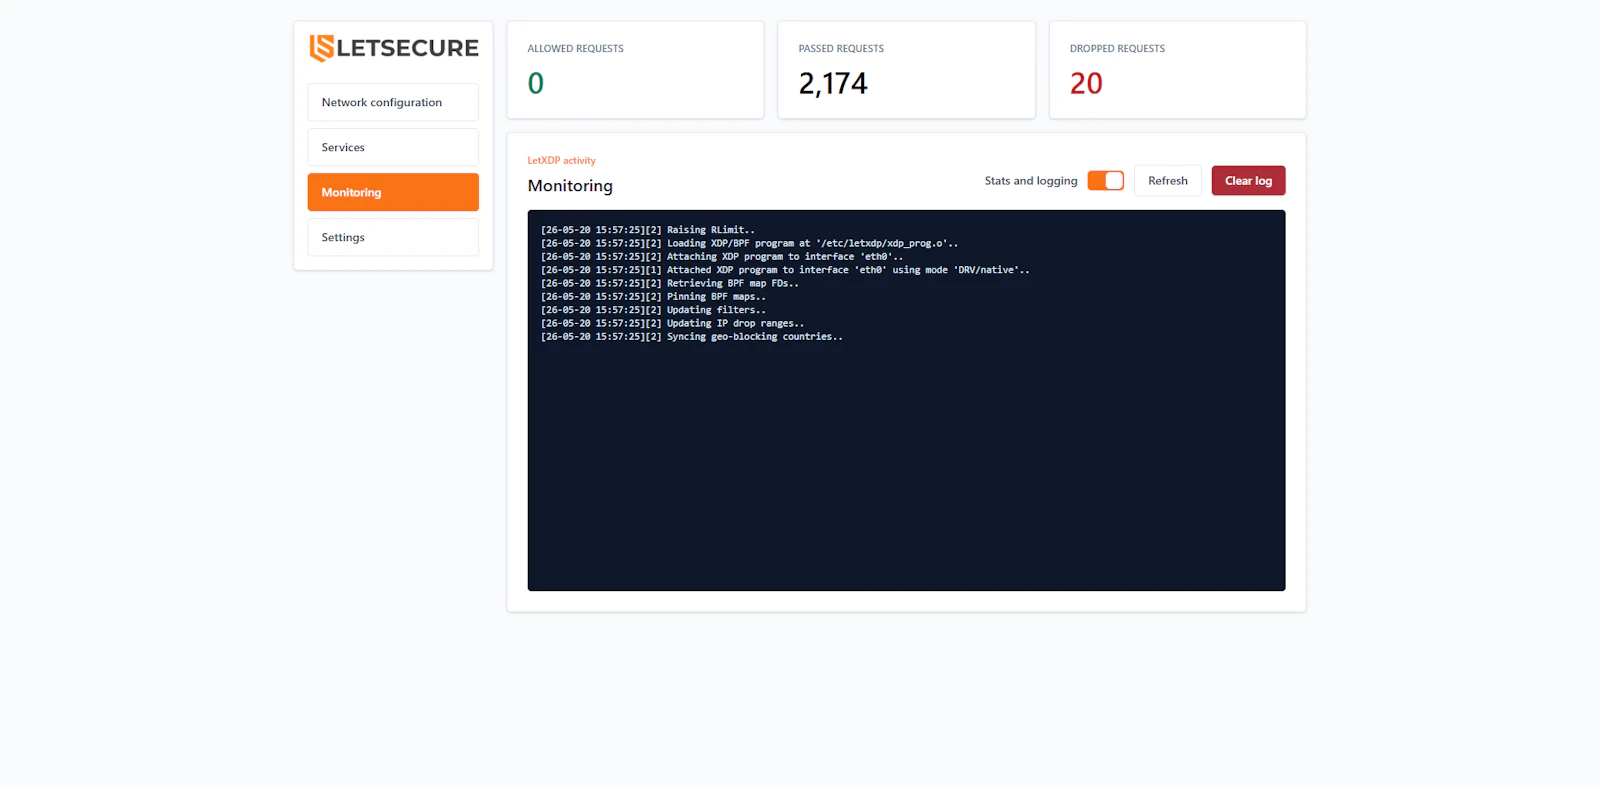Select the 'Syncing geo-blocking countries..' log line
The image size is (1600, 788).
pos(692,337)
